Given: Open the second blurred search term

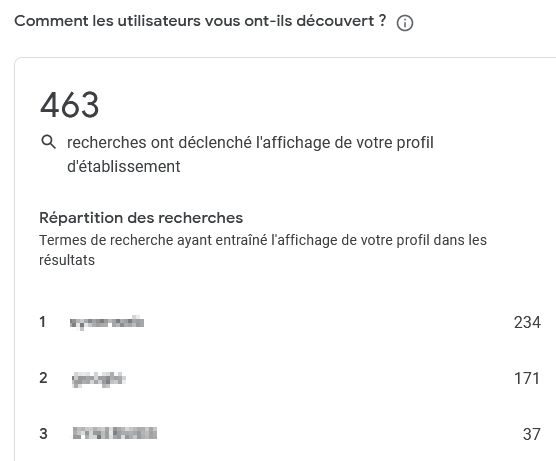Looking at the screenshot, I should point(99,379).
